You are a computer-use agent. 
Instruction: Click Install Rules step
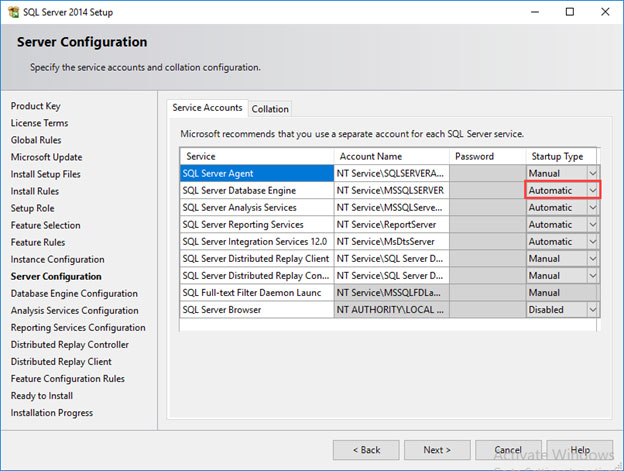(35, 191)
